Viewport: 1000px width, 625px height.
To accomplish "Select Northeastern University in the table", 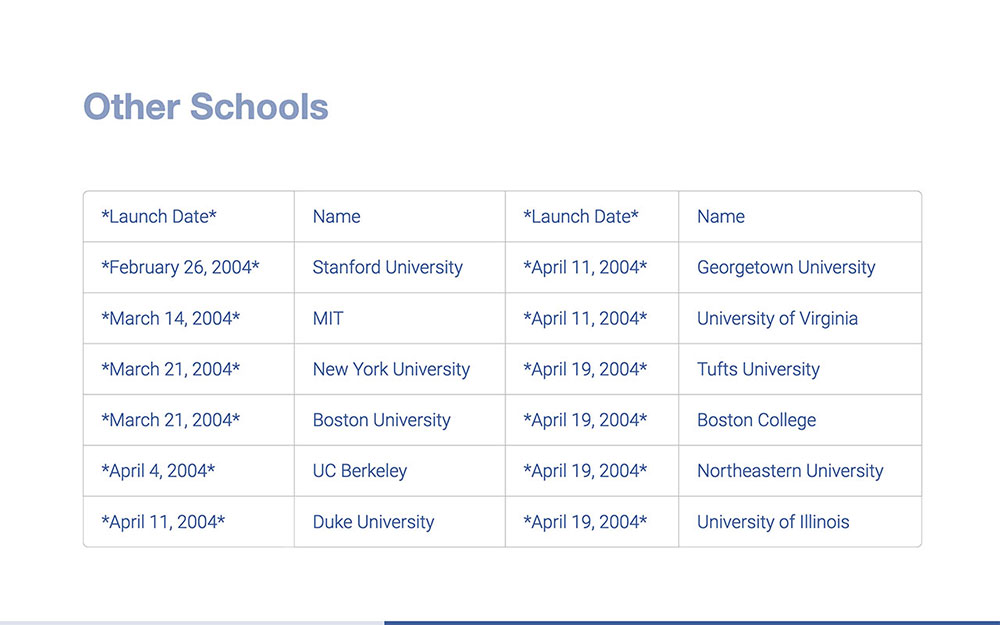I will pos(789,471).
